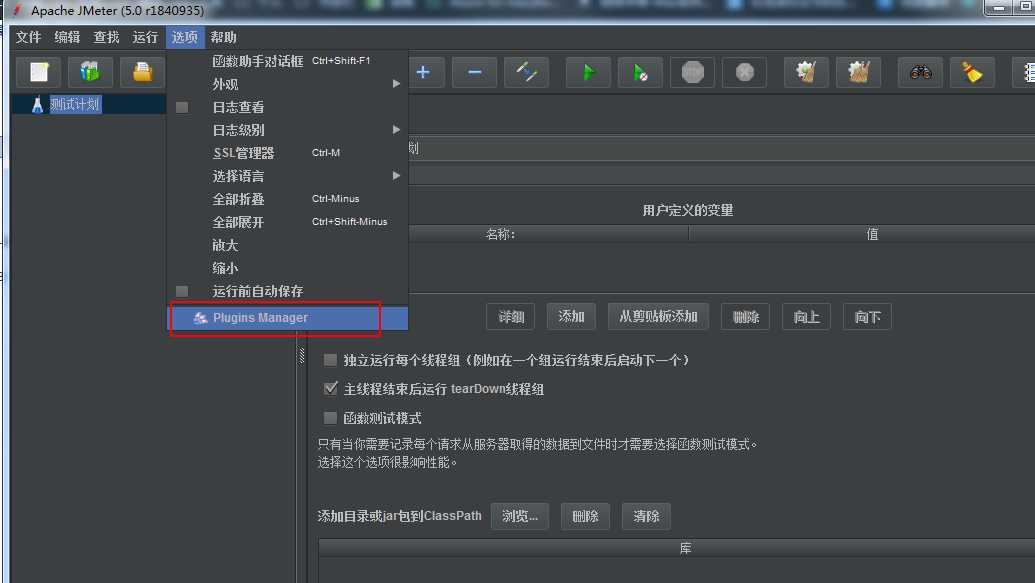Choose 函数助手对话框 menu entry
This screenshot has height=583, width=1035.
(287, 61)
